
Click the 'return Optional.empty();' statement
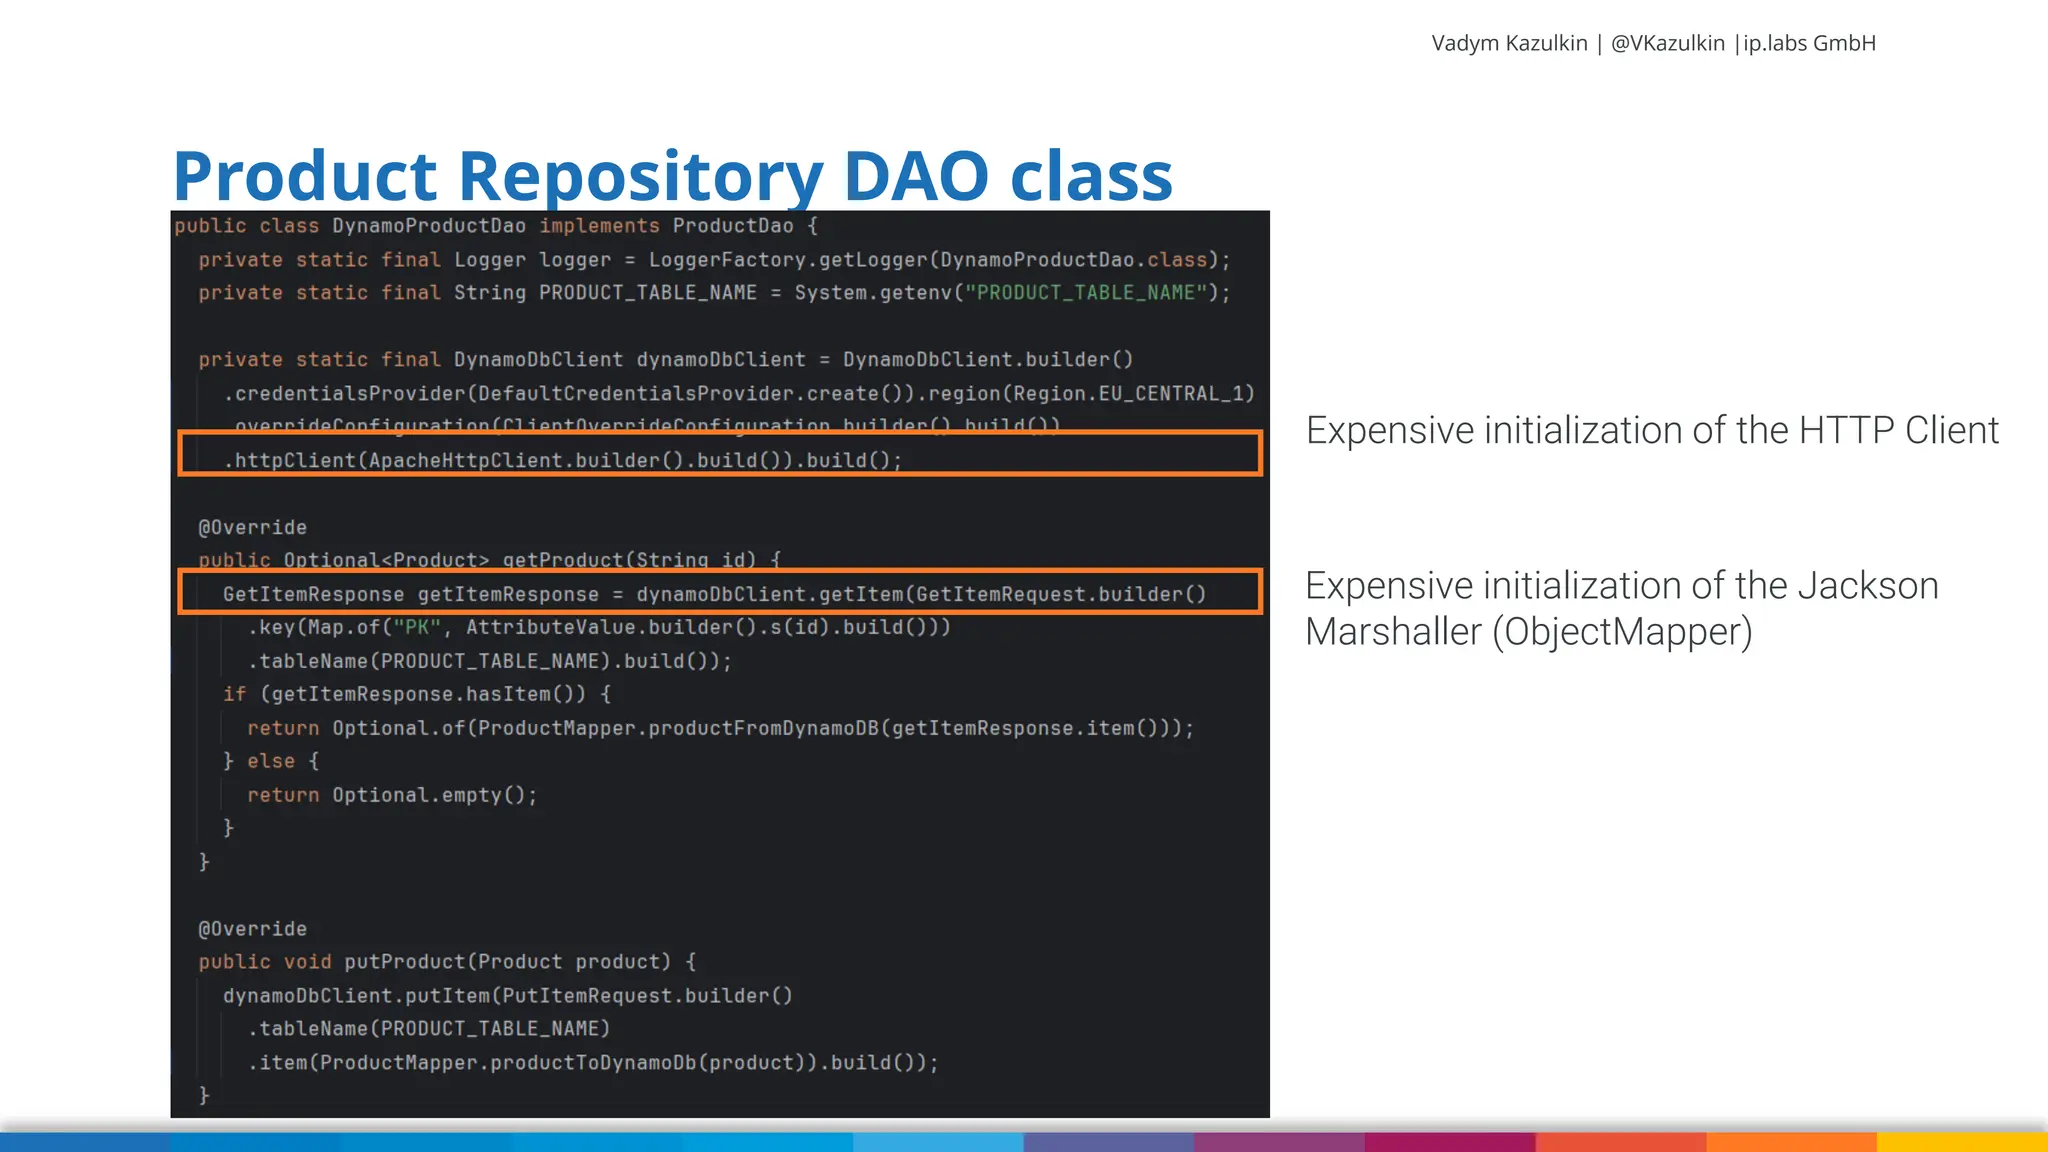coord(392,795)
